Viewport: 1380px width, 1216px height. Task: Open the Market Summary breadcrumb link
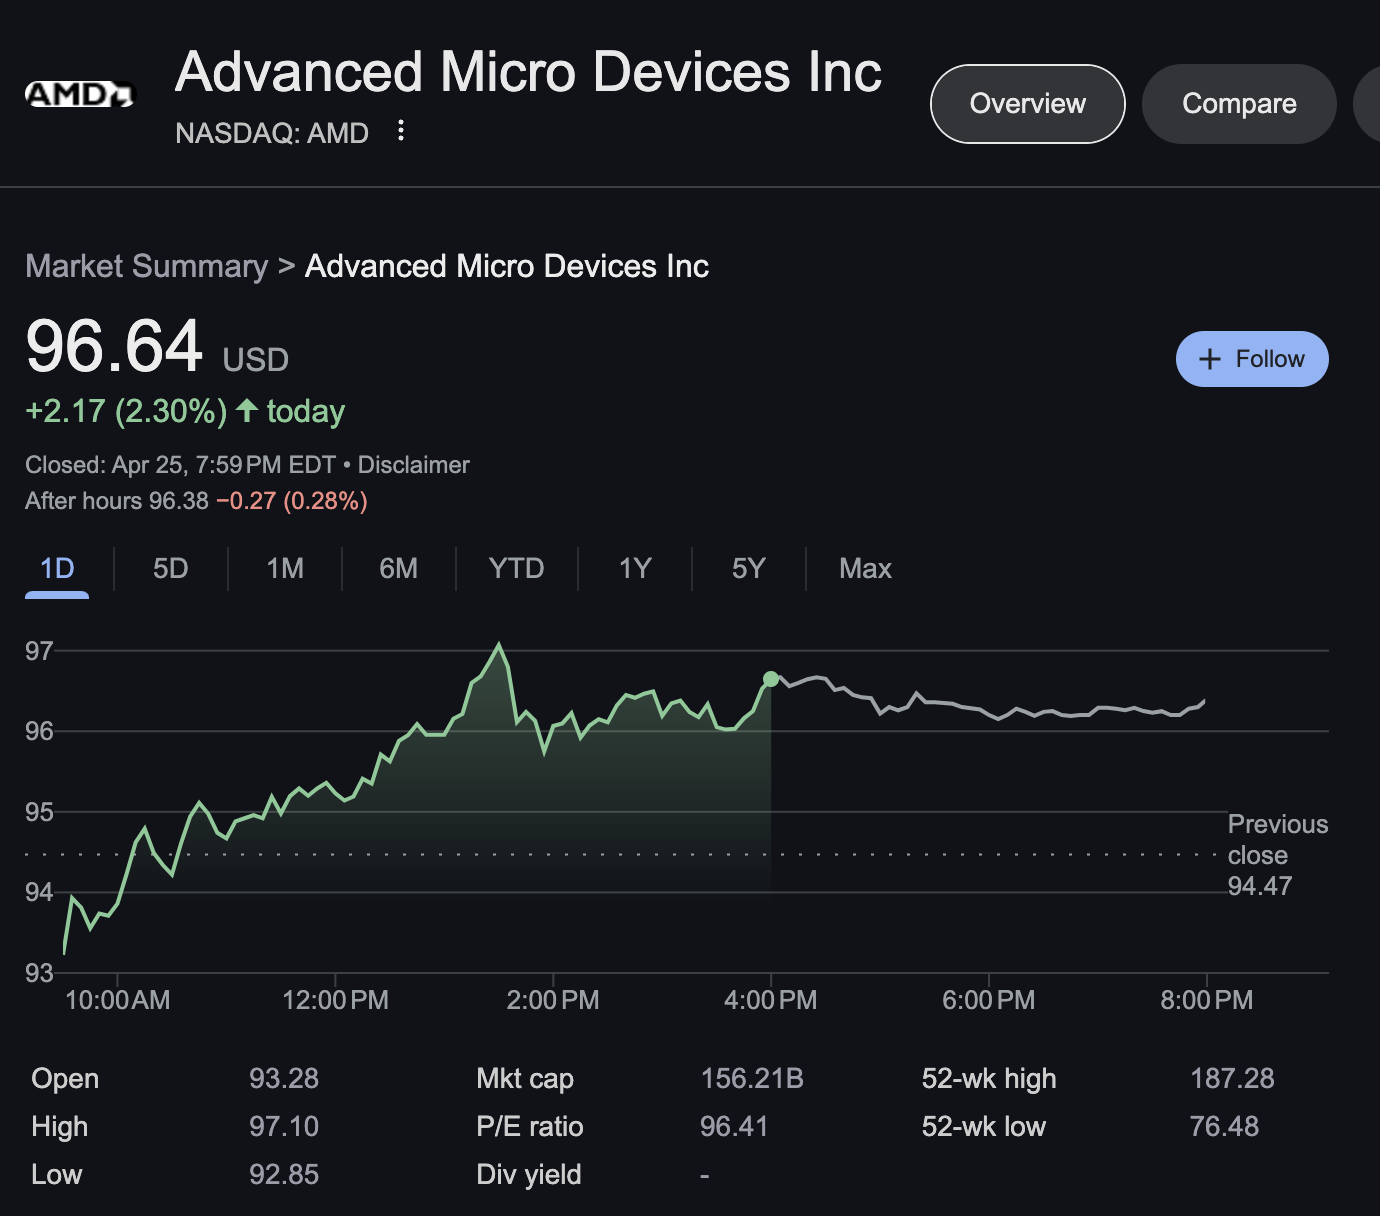point(147,266)
